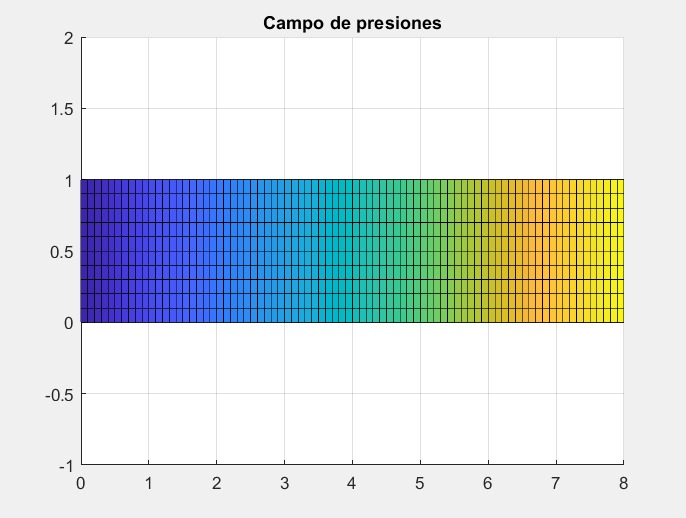The height and width of the screenshot is (518, 686).
Task: Select the x-axis tick label 4
Action: click(352, 483)
